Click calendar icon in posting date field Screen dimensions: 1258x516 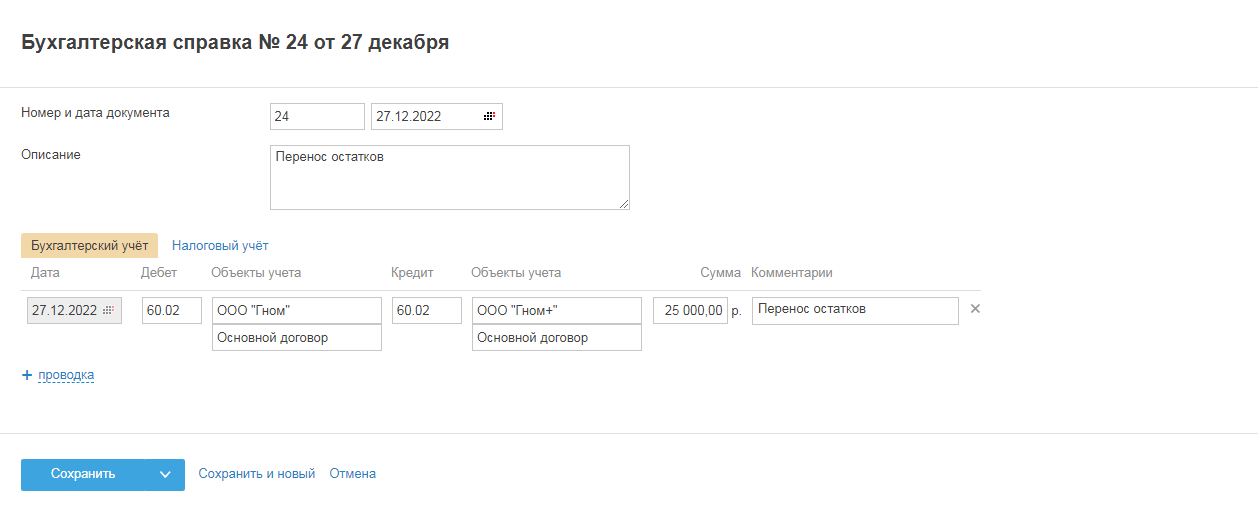point(109,311)
